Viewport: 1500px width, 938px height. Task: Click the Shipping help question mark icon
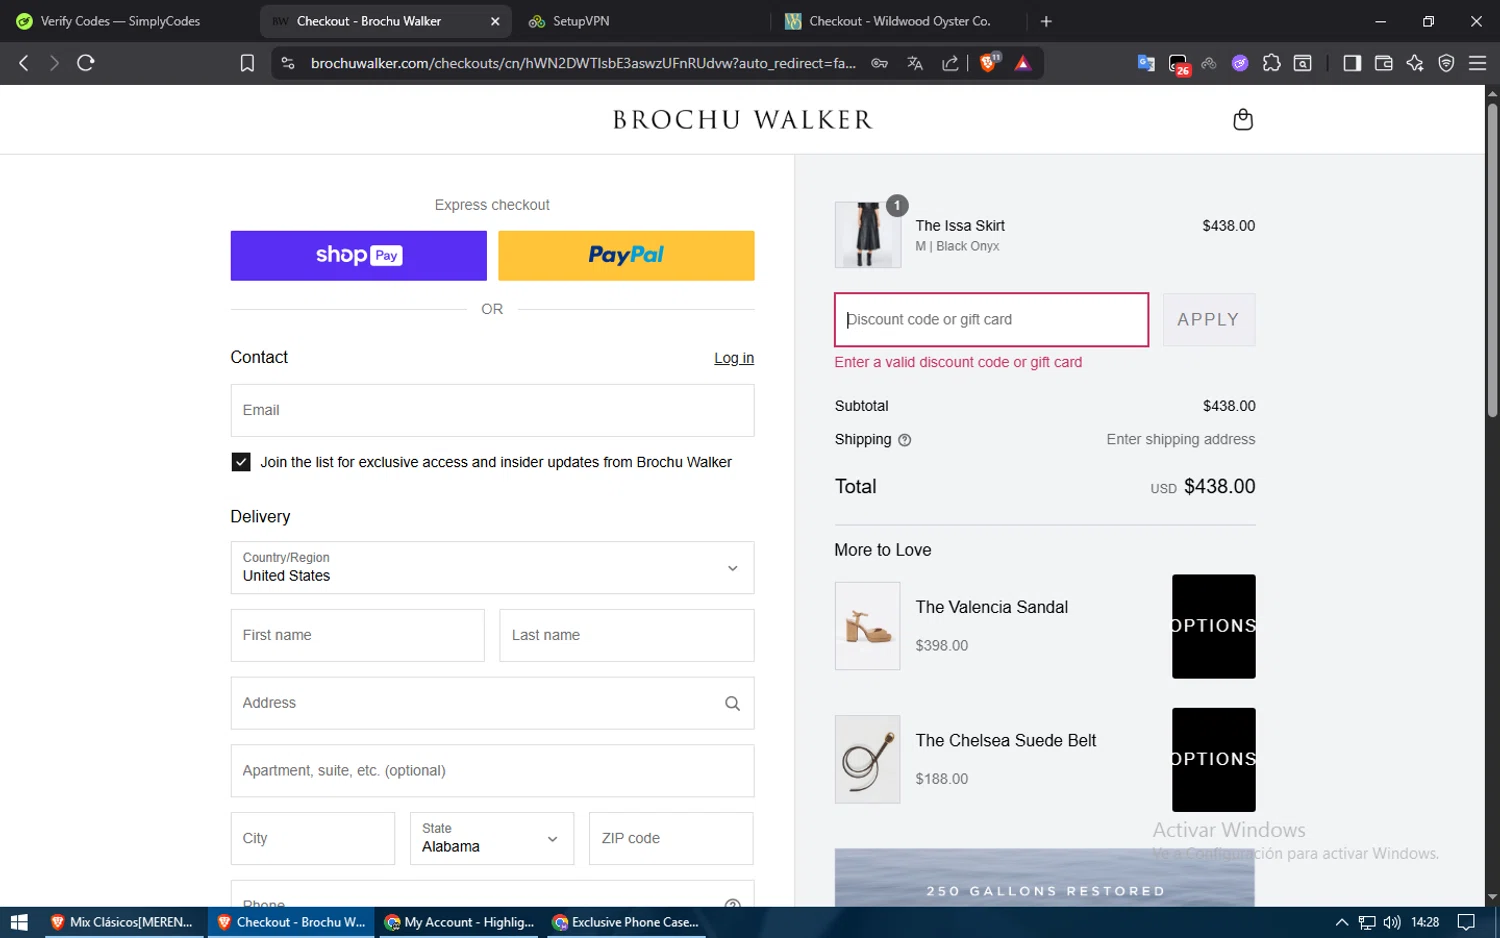tap(905, 440)
